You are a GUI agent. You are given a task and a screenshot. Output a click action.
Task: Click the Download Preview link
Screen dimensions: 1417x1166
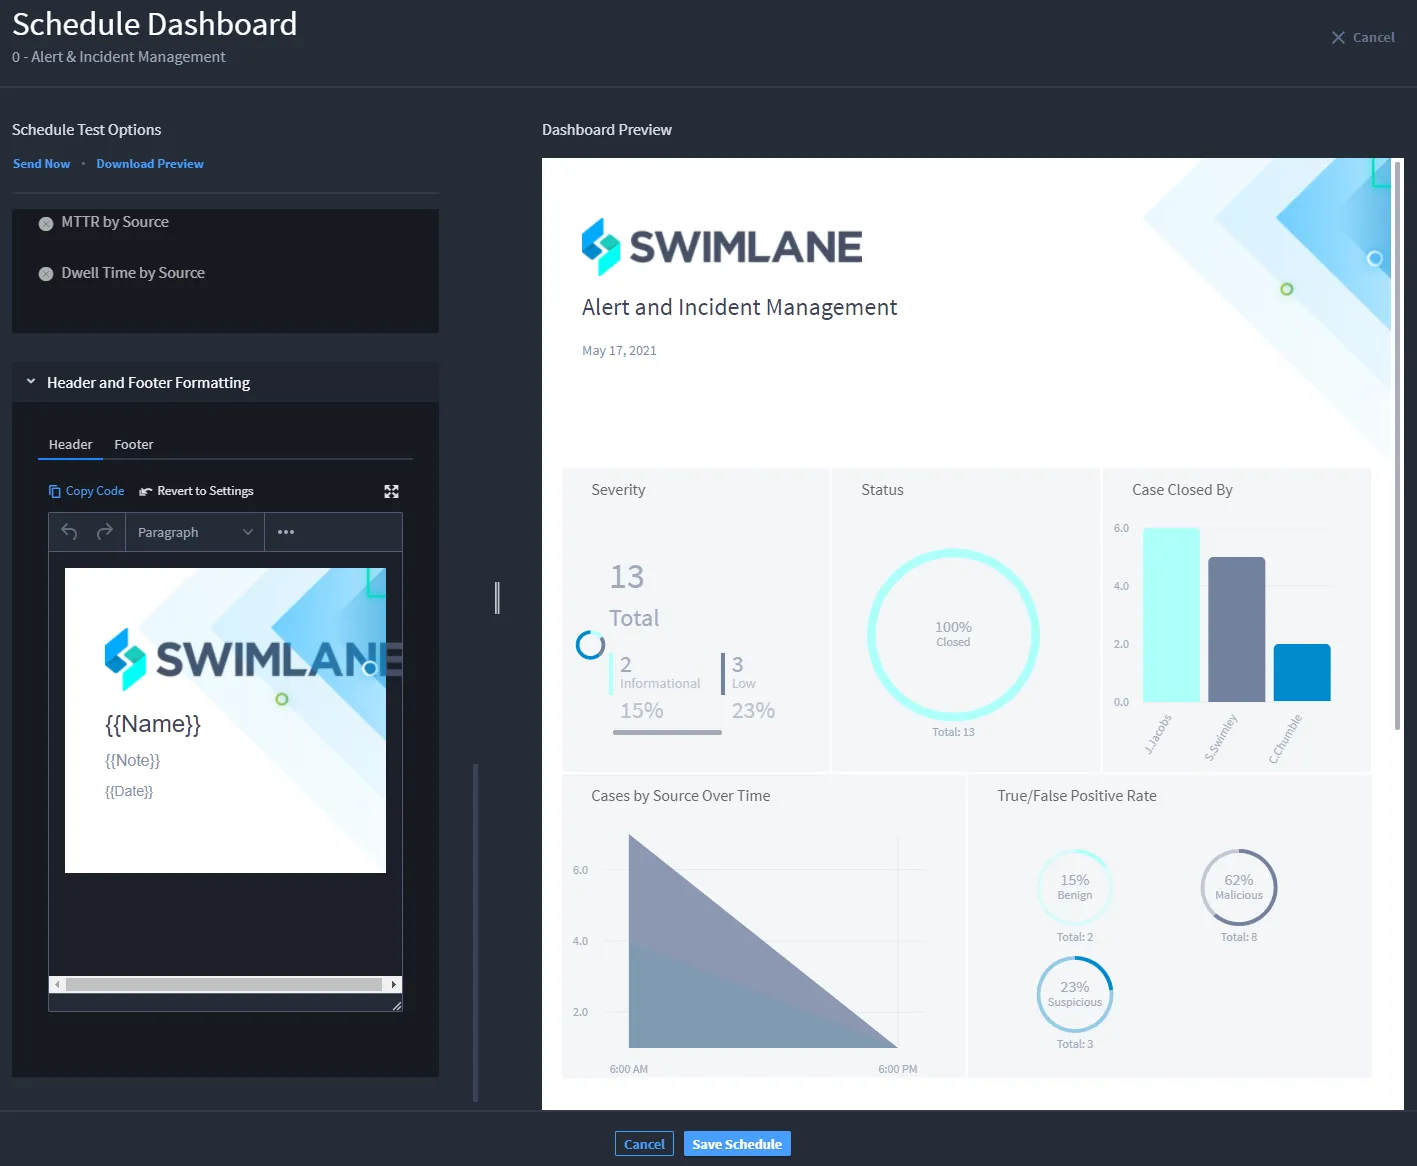150,164
